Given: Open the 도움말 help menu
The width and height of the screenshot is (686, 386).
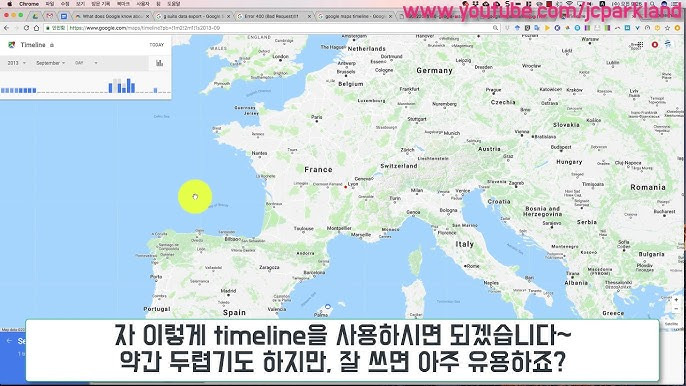Looking at the screenshot, I should click(174, 4).
